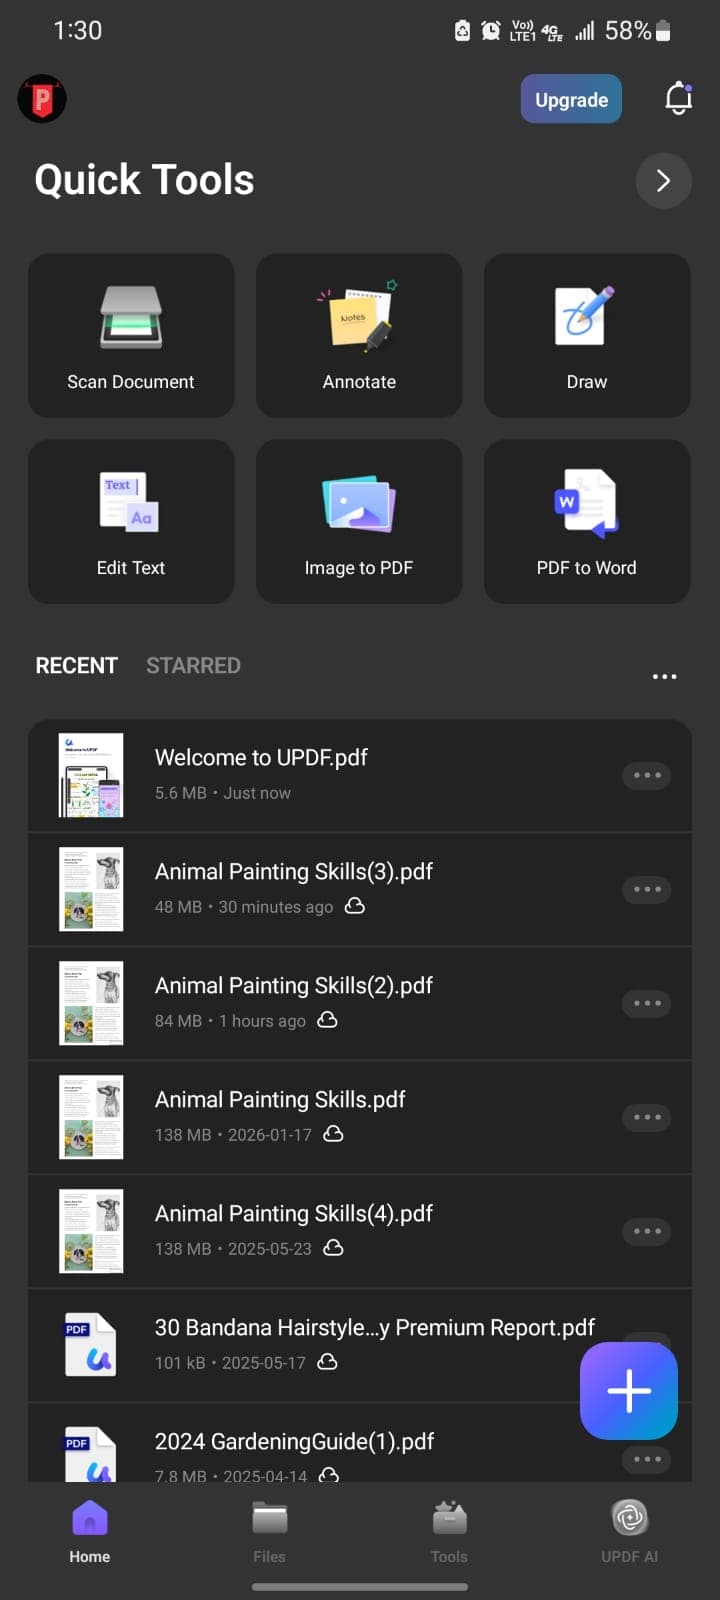This screenshot has height=1600, width=720.
Task: Open the Scan Document tool
Action: click(x=131, y=335)
